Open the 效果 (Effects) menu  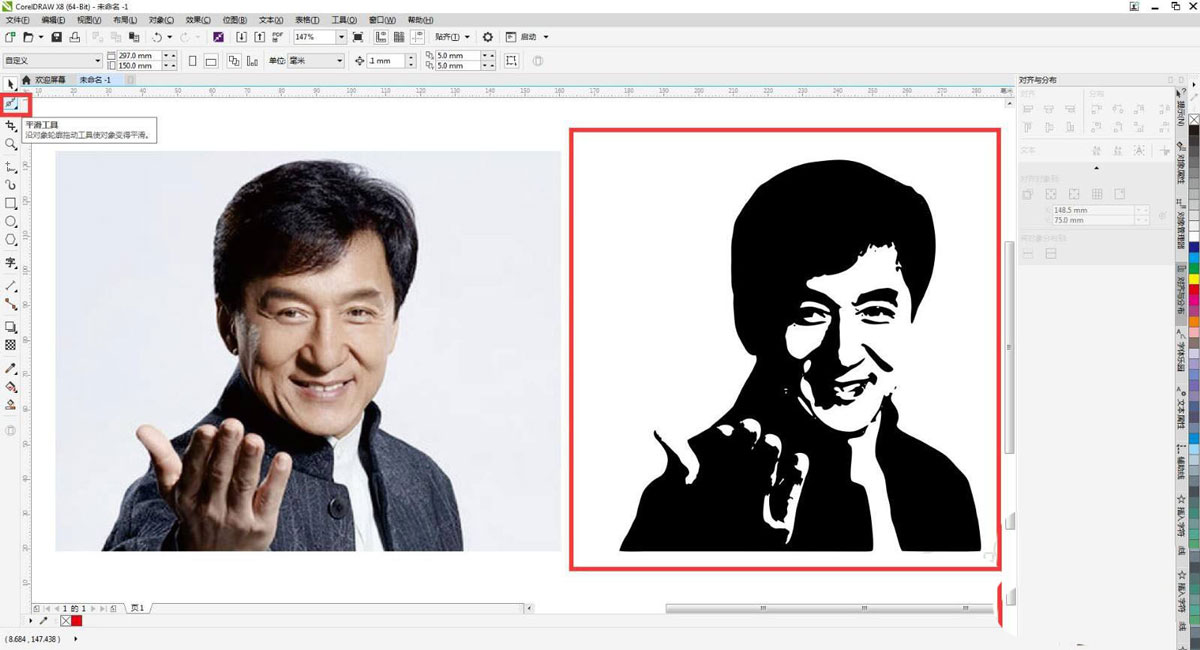197,20
